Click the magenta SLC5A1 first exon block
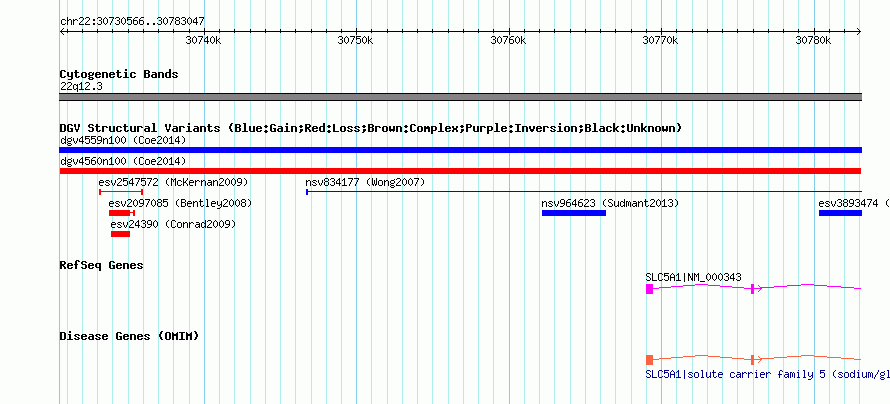Image resolution: width=890 pixels, height=404 pixels. pyautogui.click(x=649, y=289)
